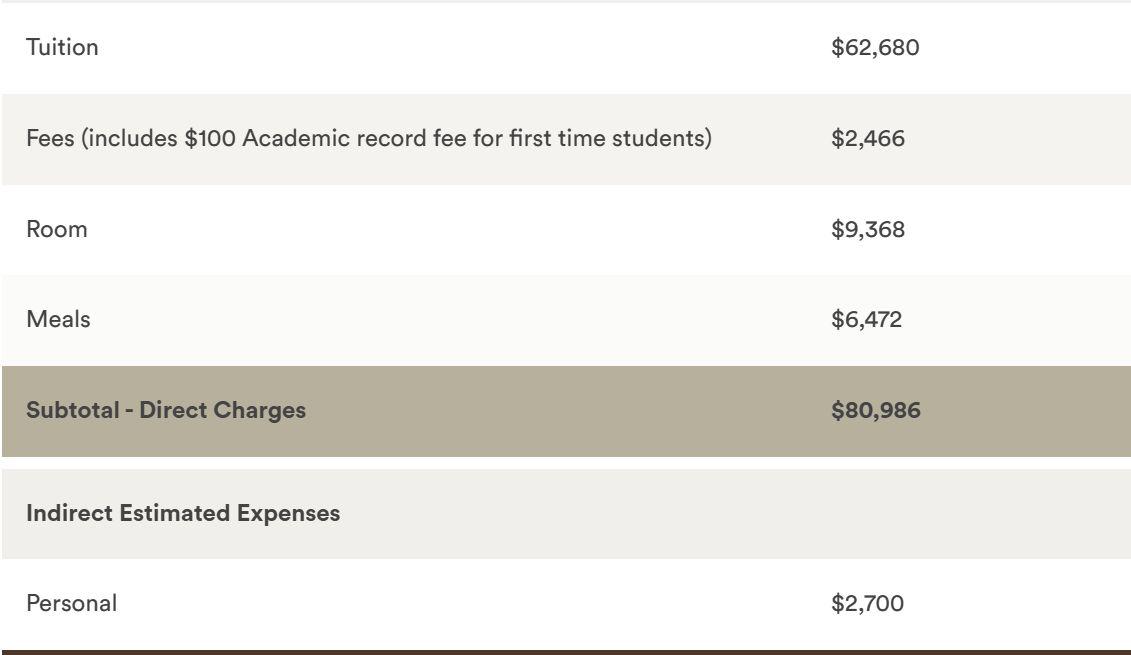Click blank space in Indirect Expenses row
This screenshot has height=655, width=1131.
[x=721, y=514]
